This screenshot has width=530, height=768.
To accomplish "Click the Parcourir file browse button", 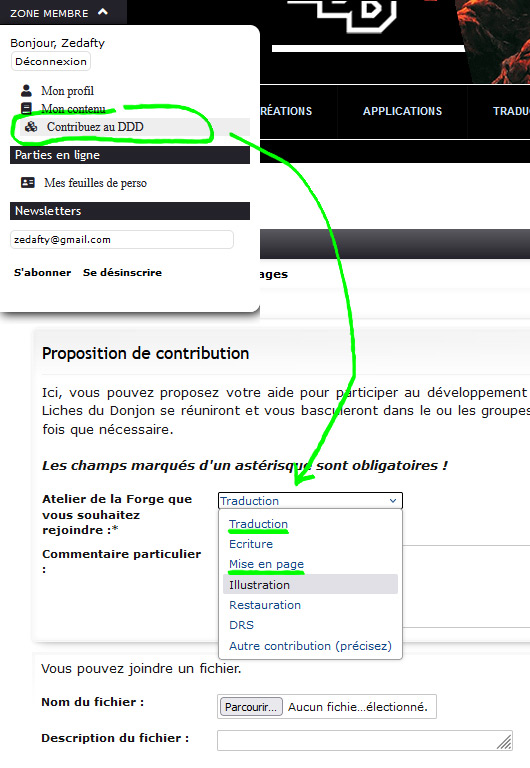I will point(251,707).
